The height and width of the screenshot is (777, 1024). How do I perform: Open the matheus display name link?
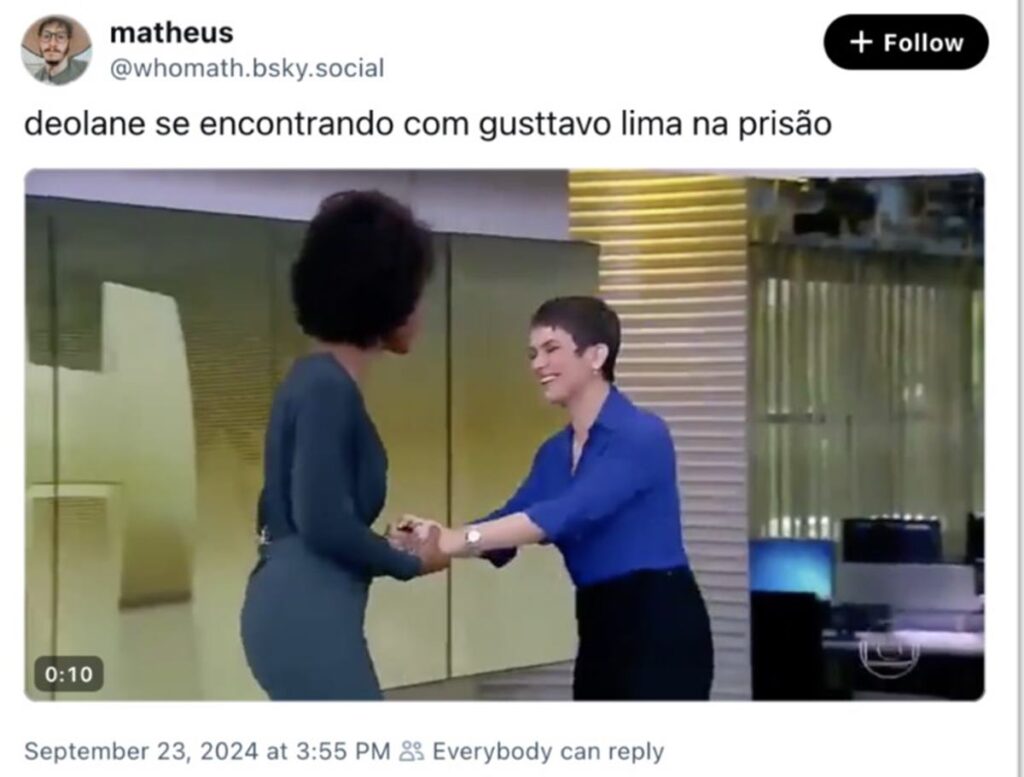(x=172, y=33)
